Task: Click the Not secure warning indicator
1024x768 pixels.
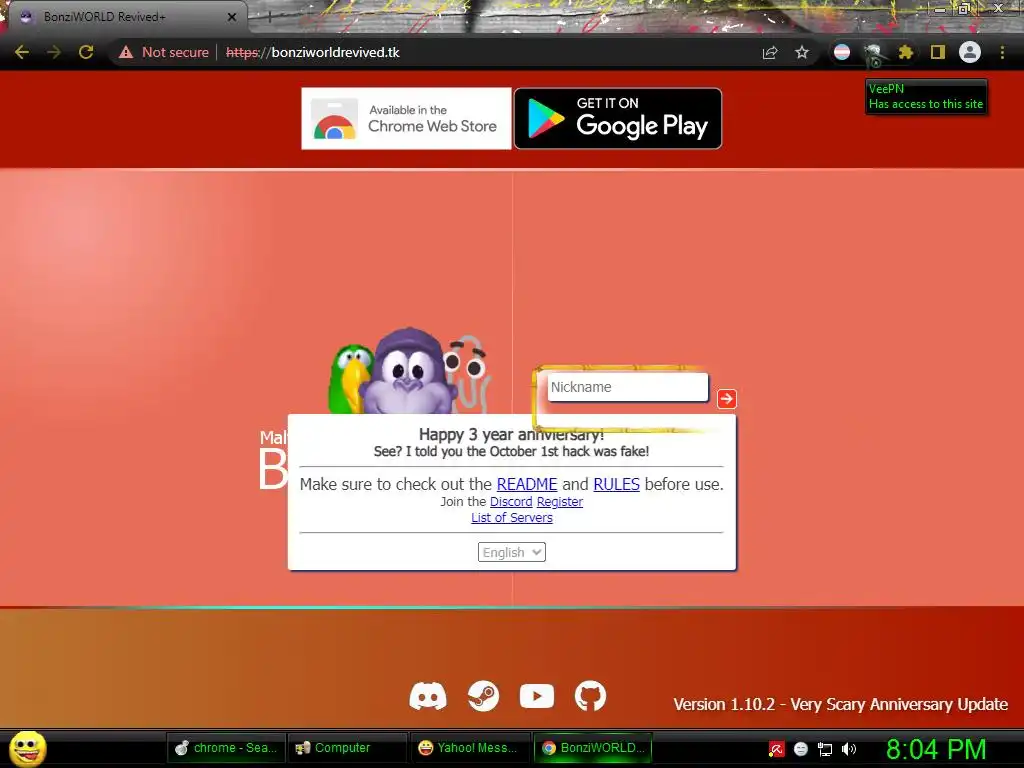Action: (164, 52)
